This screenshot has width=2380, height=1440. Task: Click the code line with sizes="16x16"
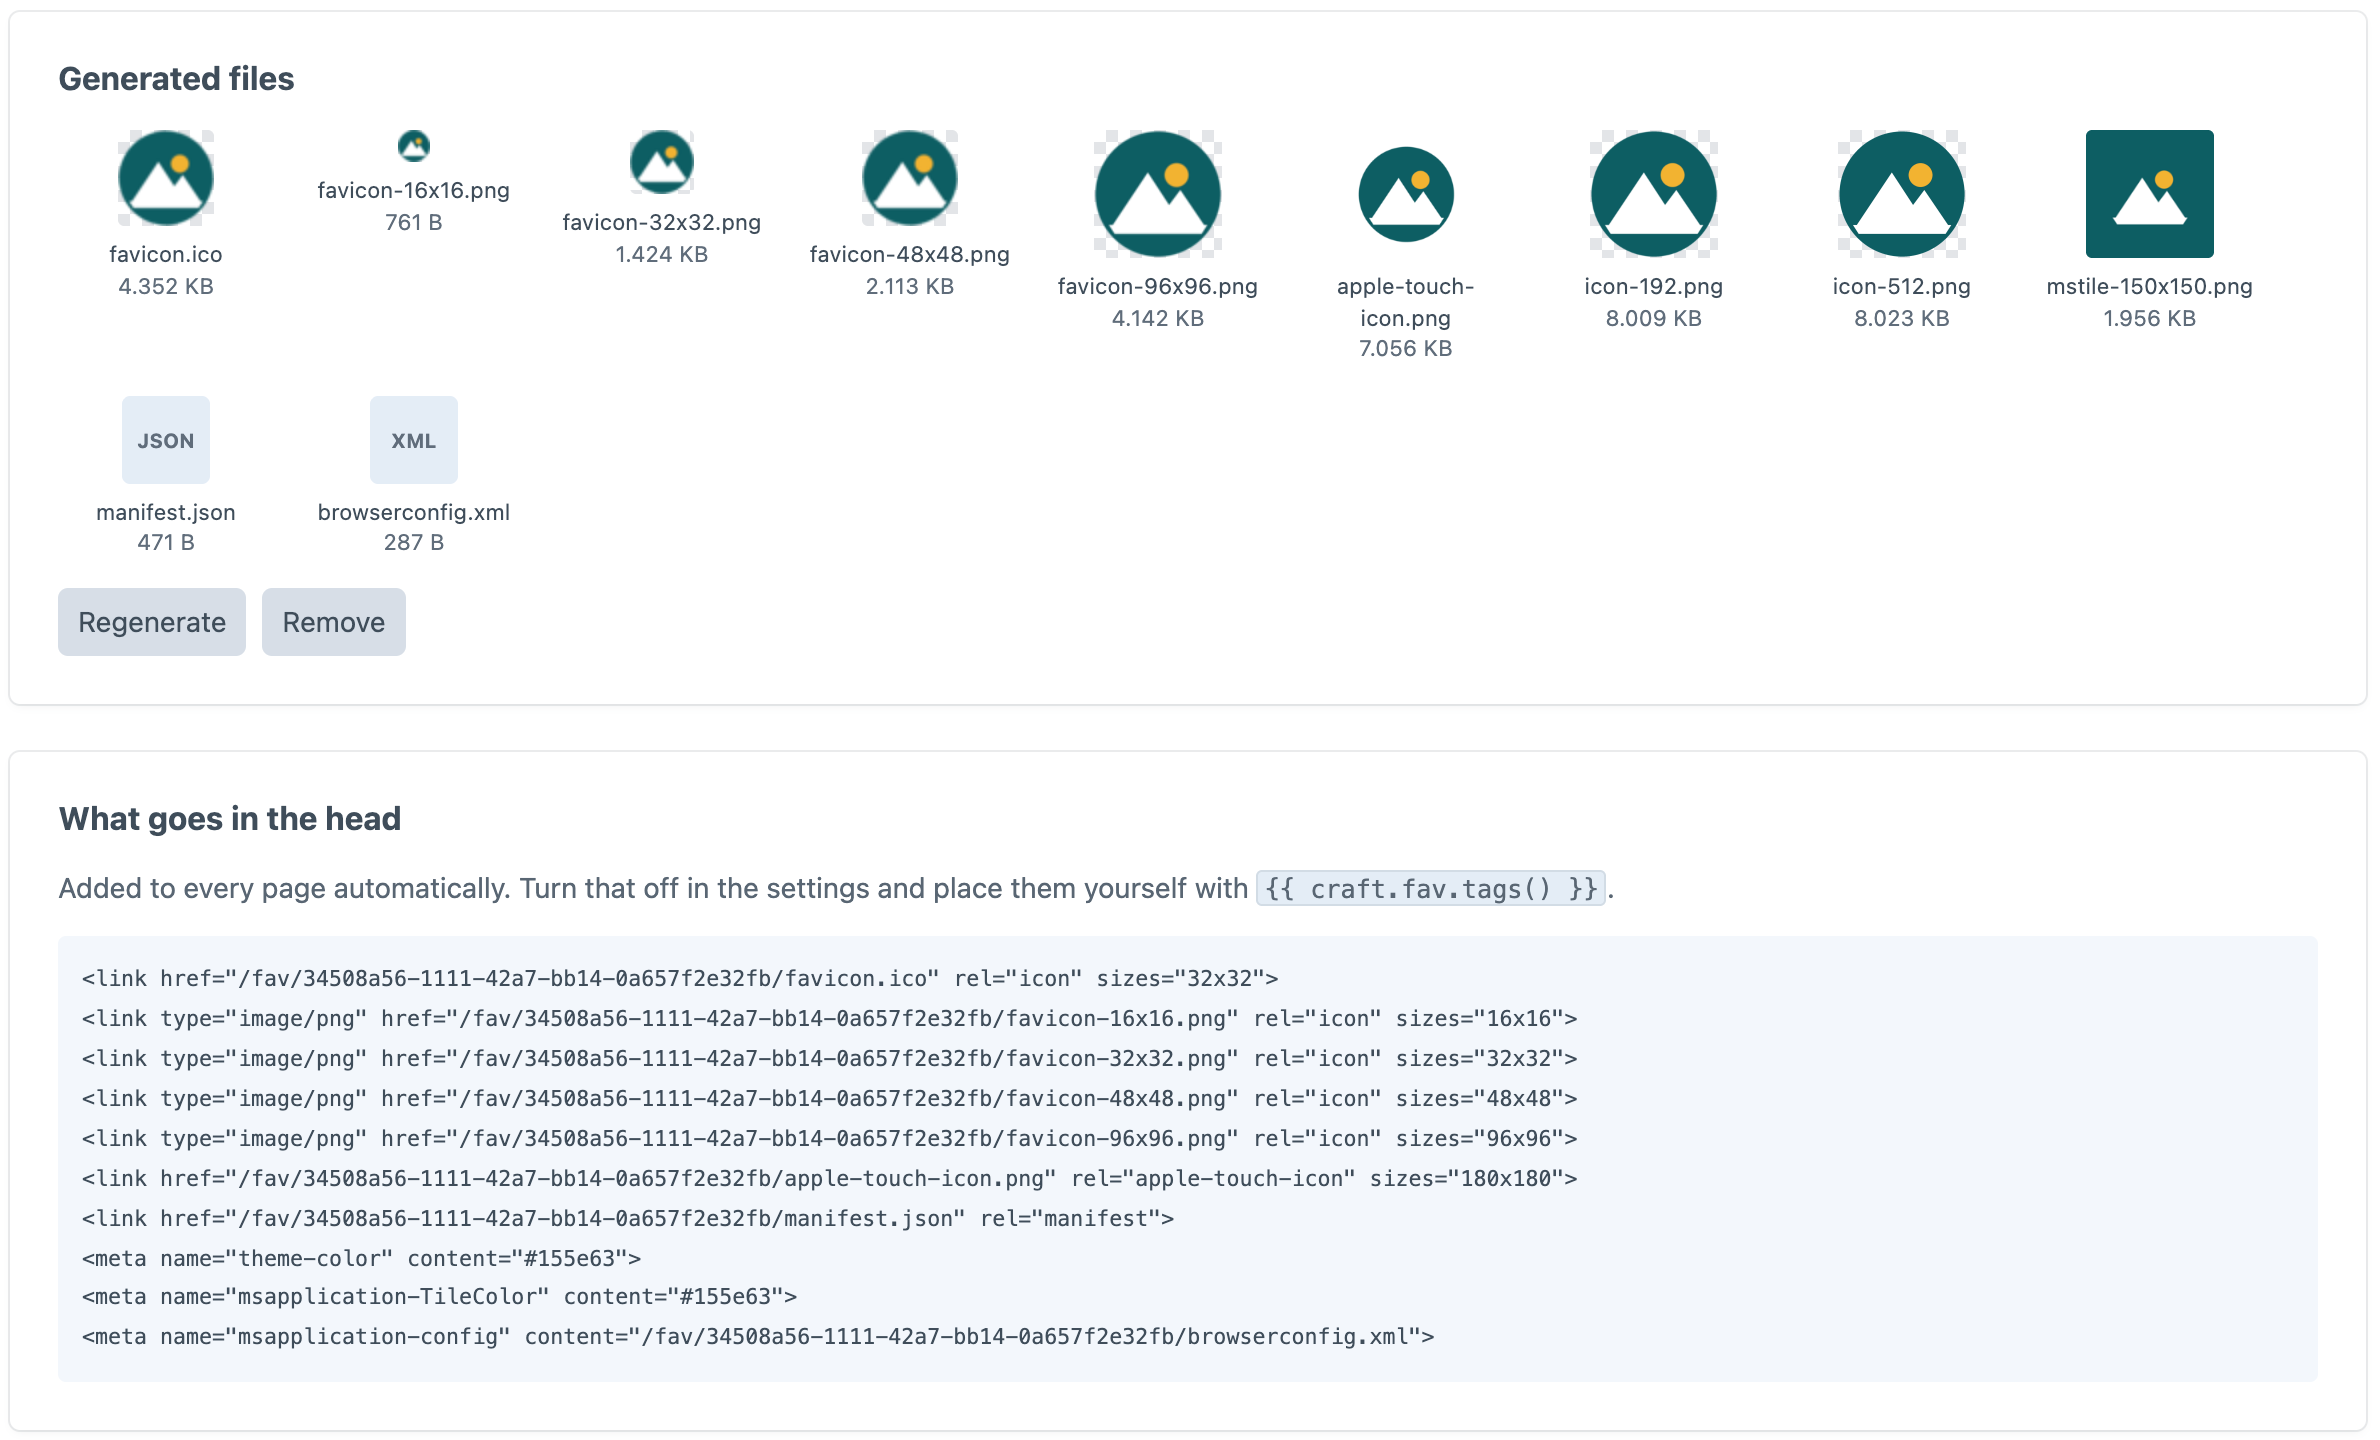click(x=830, y=1018)
